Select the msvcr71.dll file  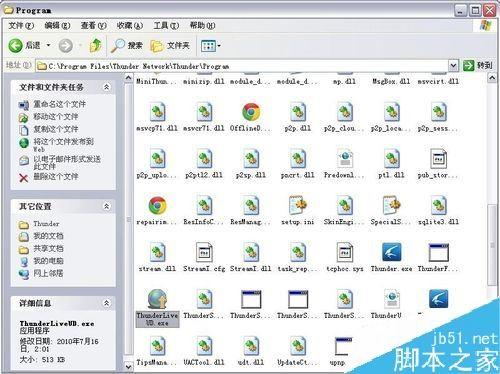tap(204, 117)
